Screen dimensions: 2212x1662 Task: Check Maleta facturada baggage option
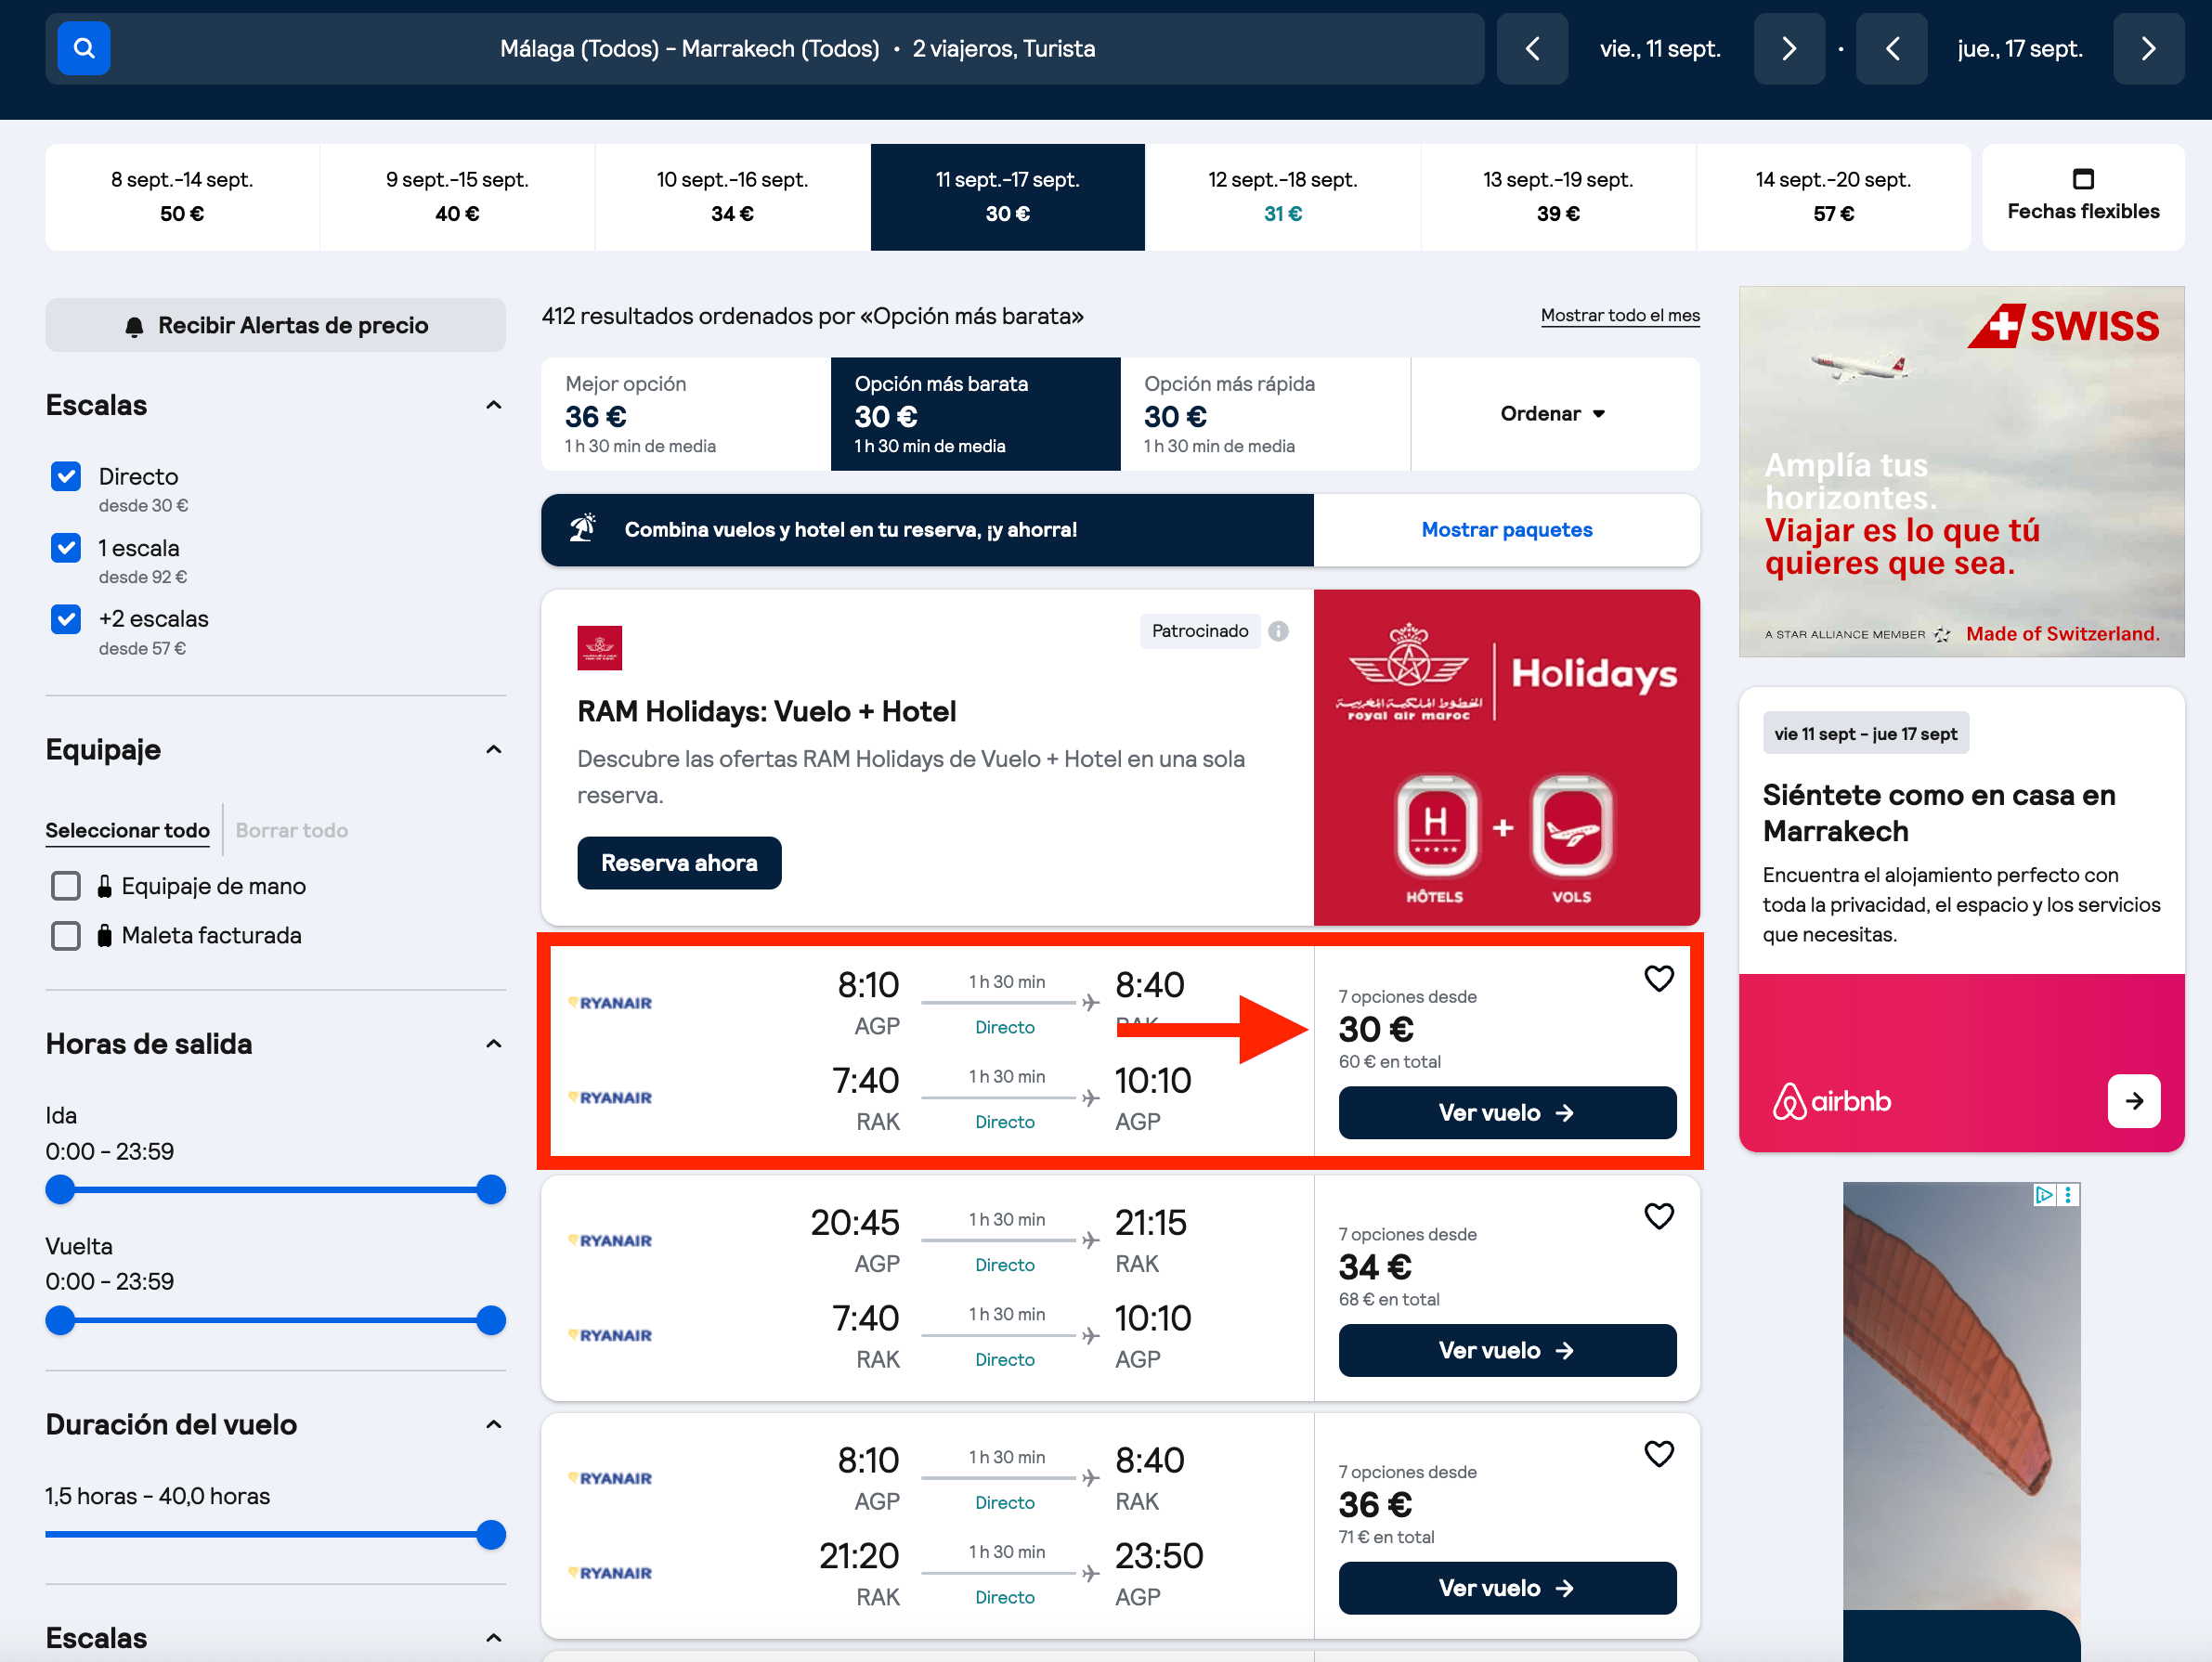click(x=66, y=935)
